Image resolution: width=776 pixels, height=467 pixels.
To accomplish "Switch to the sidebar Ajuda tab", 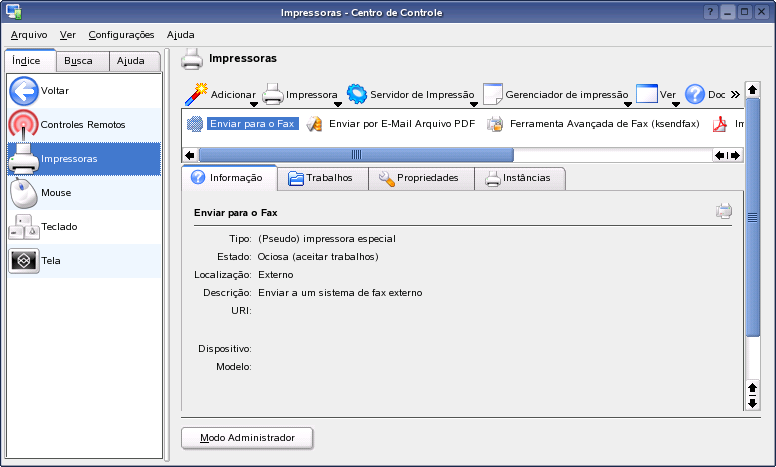I will [x=135, y=61].
